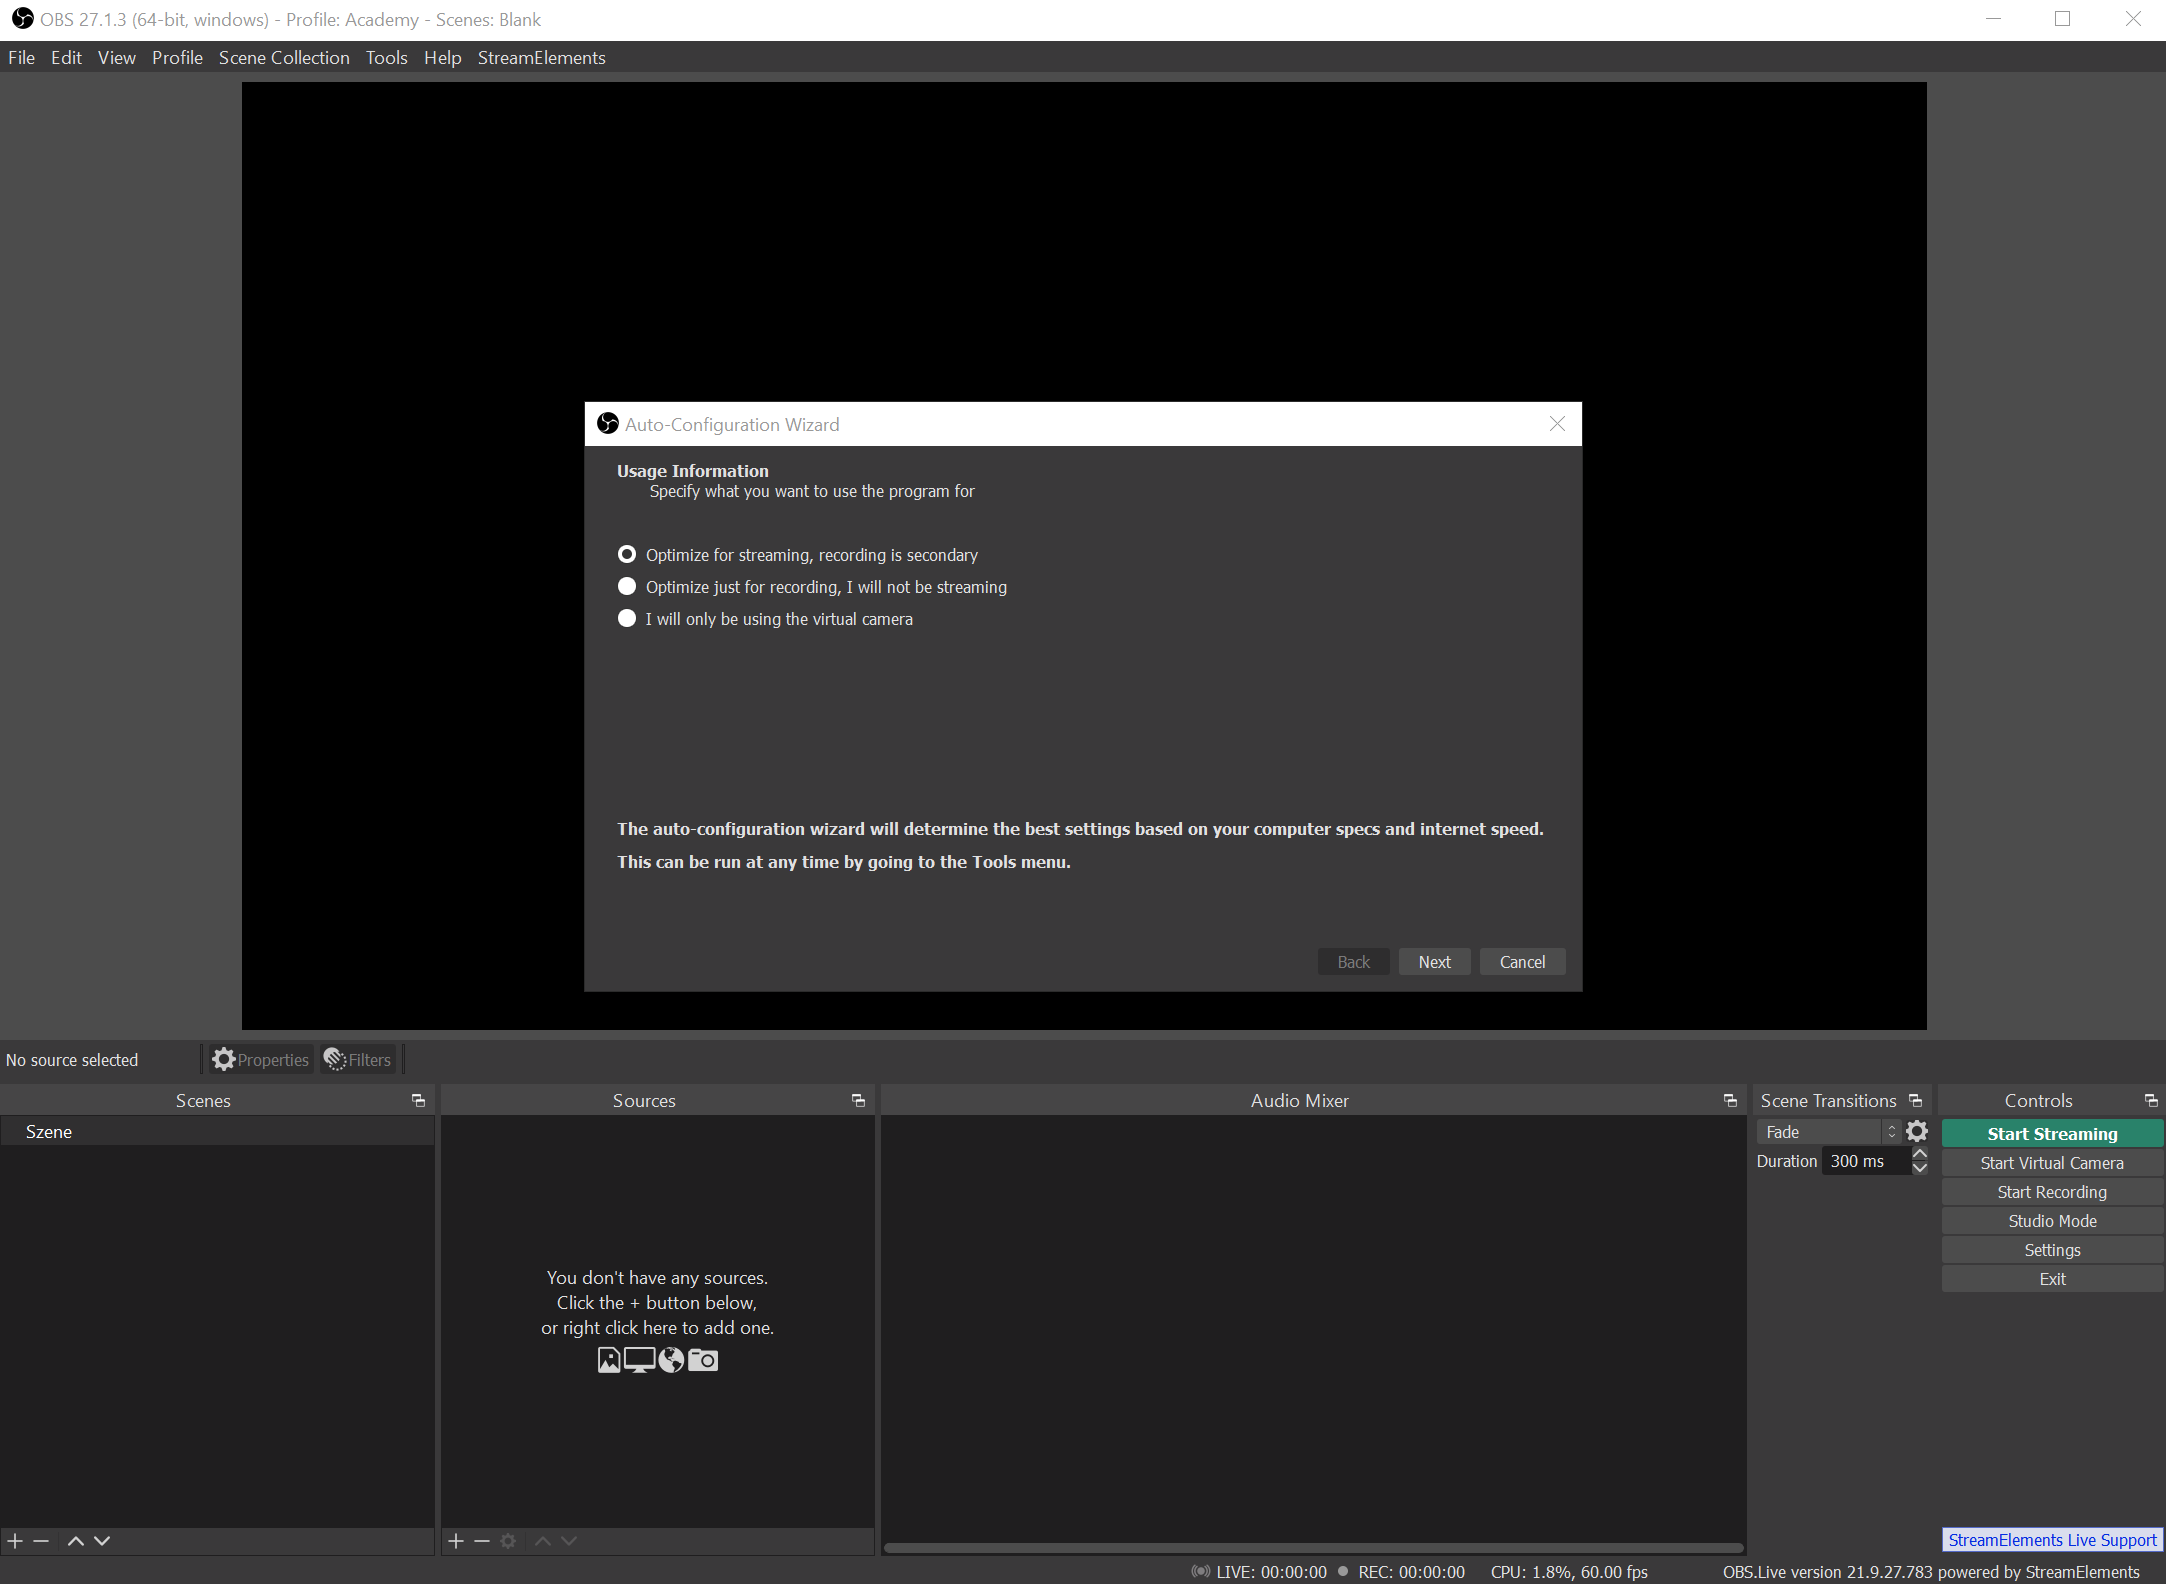2166x1584 pixels.
Task: Move scene down with arrow icon
Action: (x=102, y=1541)
